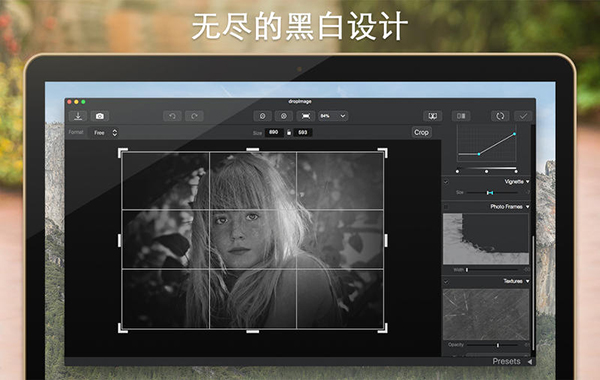Click the right gradient stop below curve
Image resolution: width=600 pixels, height=380 pixels.
coord(516,171)
